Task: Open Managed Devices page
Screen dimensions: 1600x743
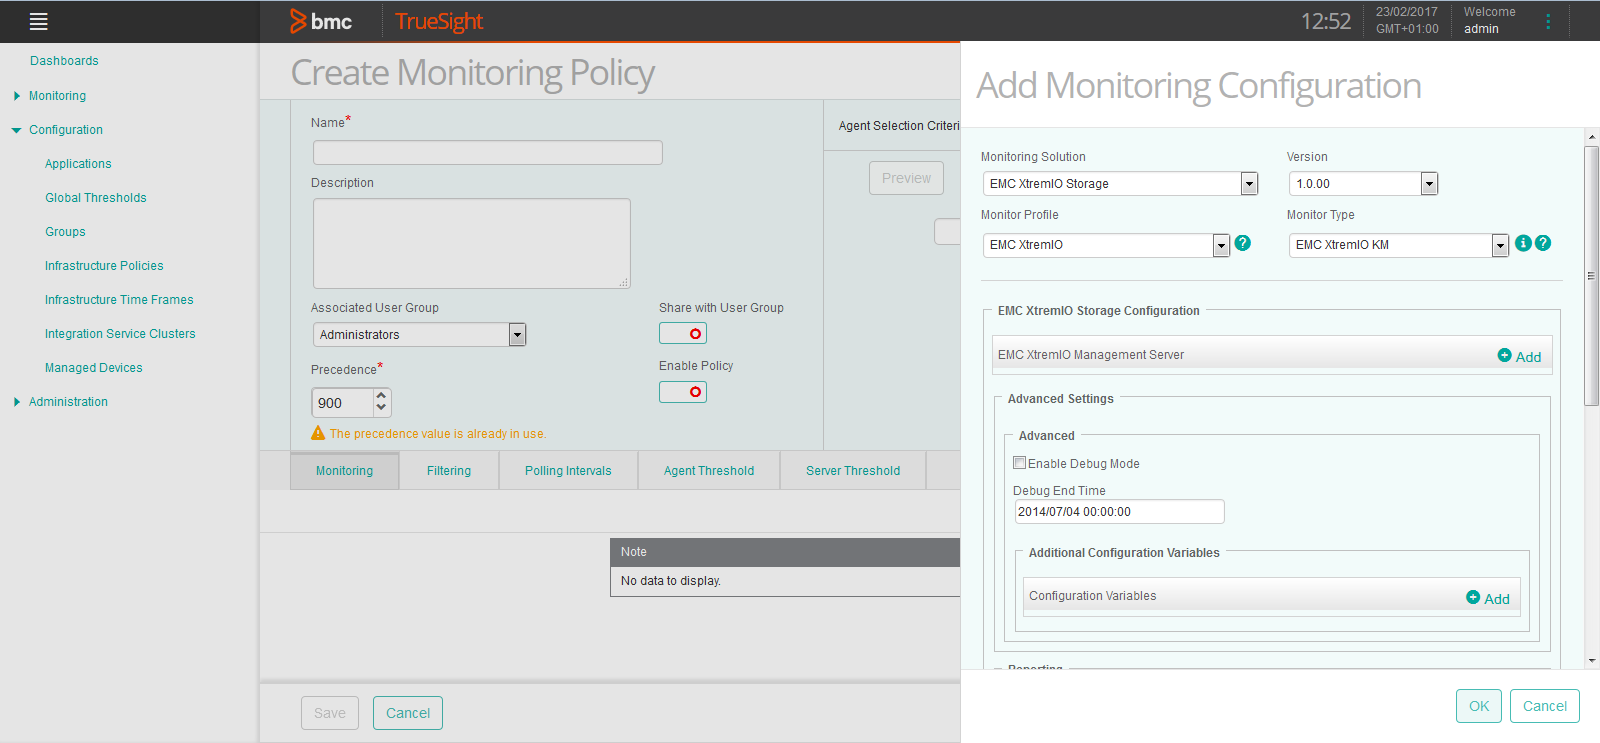Action: click(x=94, y=368)
